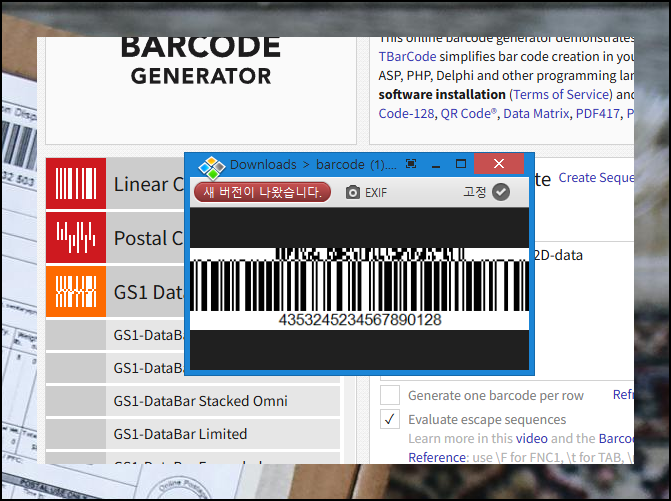Click the video link in escape sequences help
The height and width of the screenshot is (501, 671).
[x=531, y=439]
